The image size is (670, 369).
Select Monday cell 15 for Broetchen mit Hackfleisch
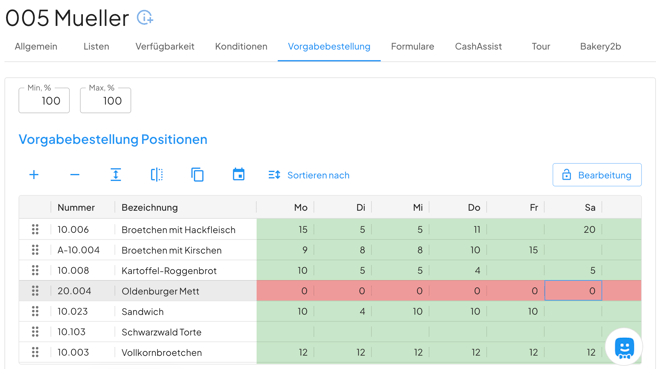click(x=285, y=229)
